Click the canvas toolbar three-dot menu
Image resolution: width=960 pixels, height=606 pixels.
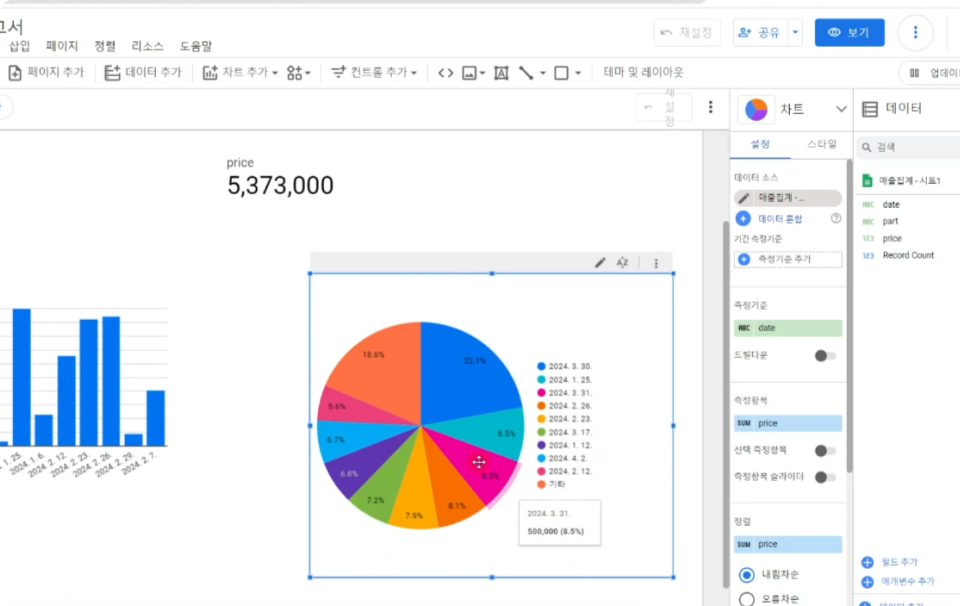click(710, 107)
